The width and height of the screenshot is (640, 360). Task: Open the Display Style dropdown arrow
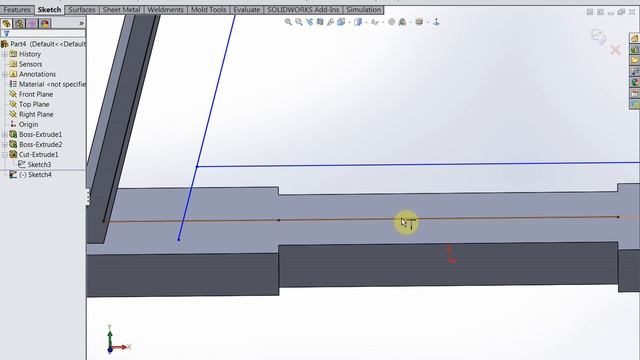[x=366, y=22]
